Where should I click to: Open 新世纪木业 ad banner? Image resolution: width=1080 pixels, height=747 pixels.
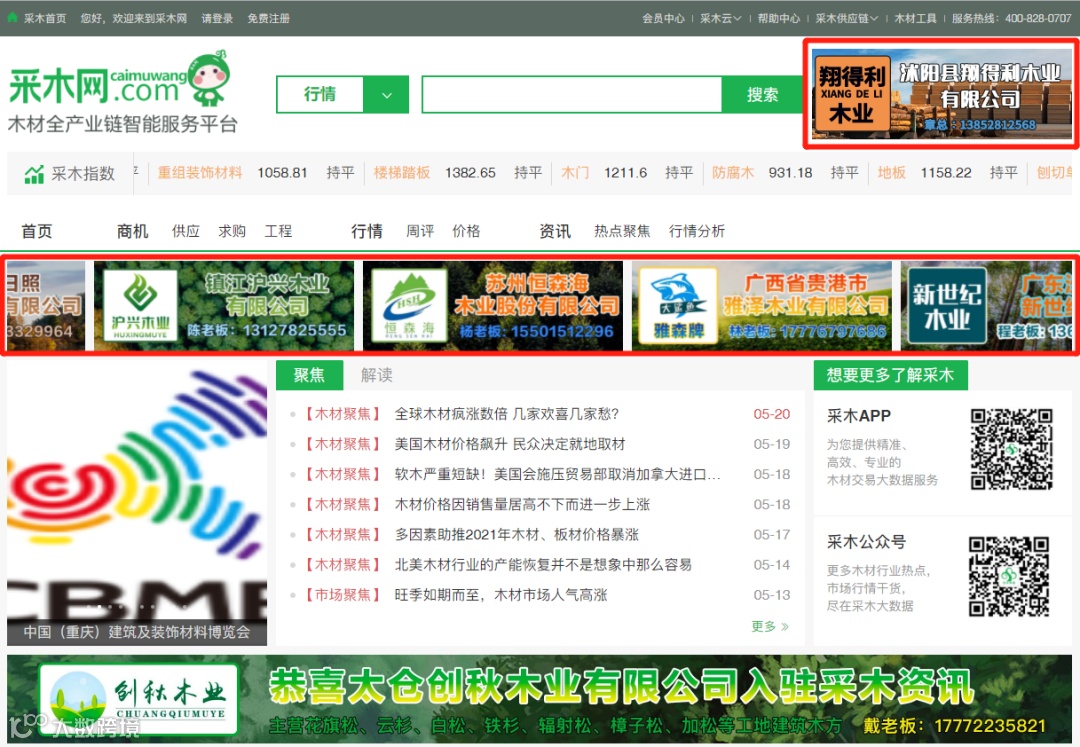coord(986,306)
